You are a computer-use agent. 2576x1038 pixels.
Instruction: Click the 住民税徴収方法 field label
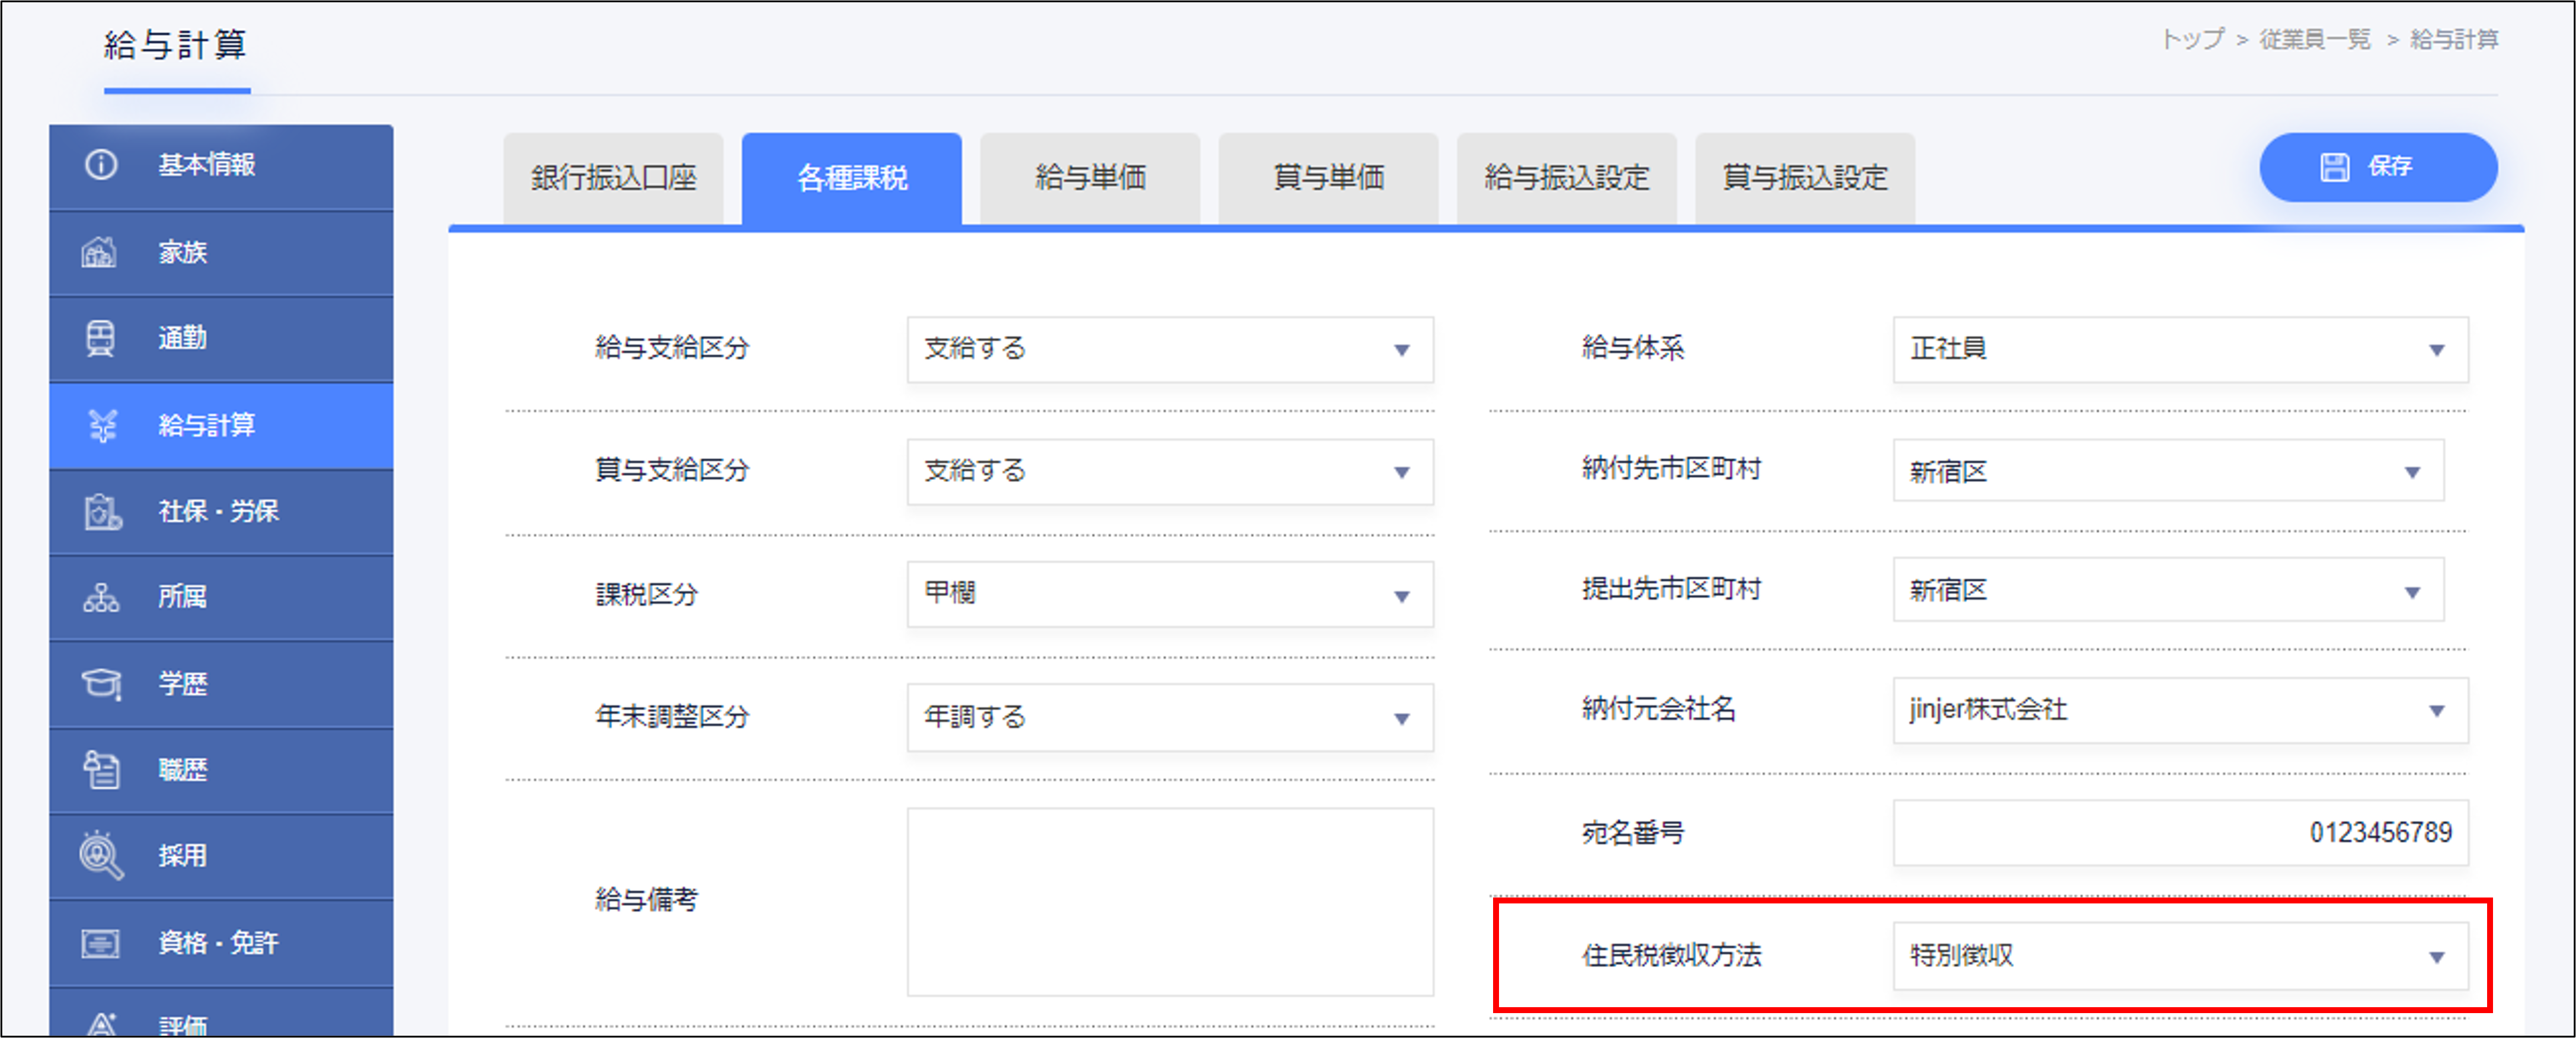click(1671, 956)
